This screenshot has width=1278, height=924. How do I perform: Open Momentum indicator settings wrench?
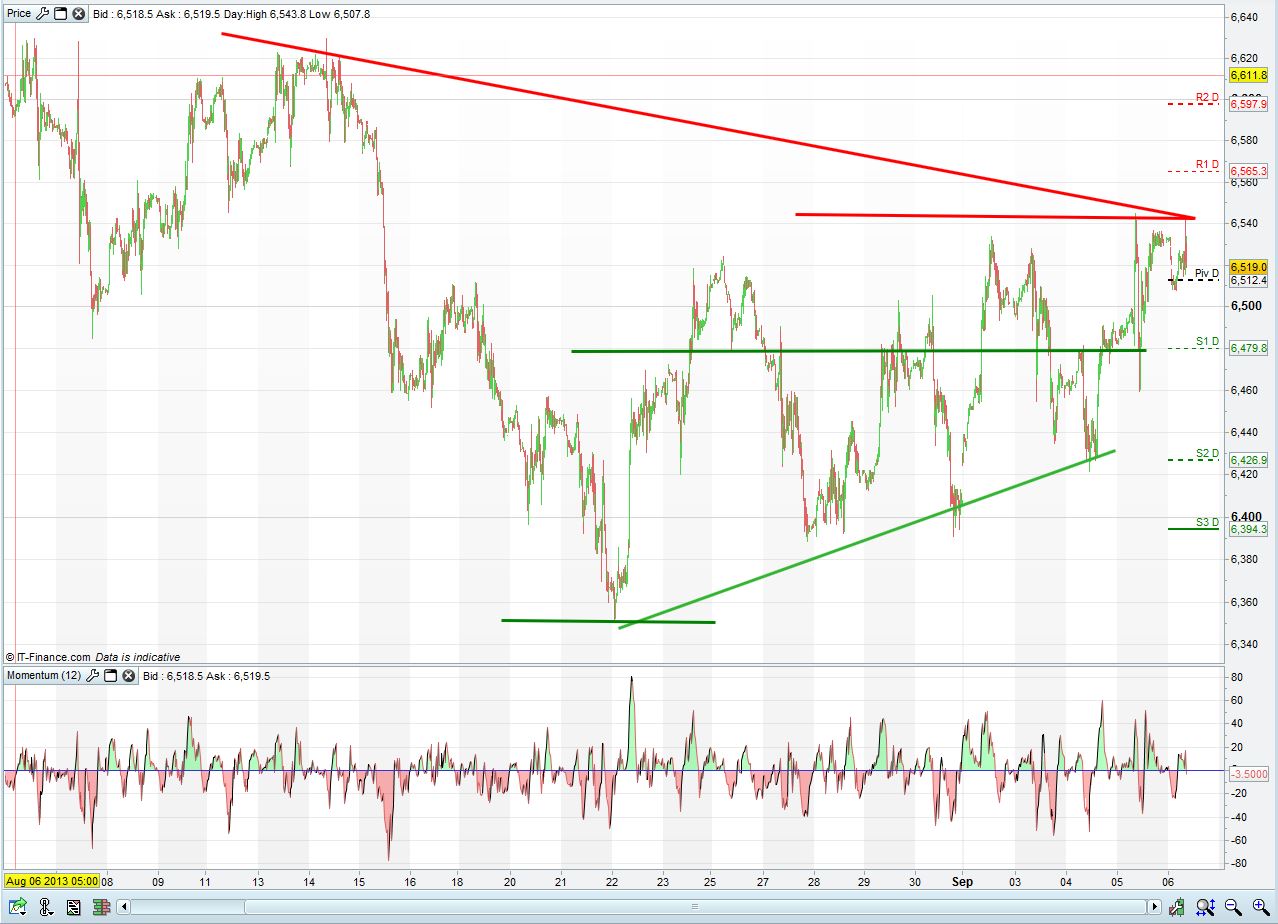[94, 676]
